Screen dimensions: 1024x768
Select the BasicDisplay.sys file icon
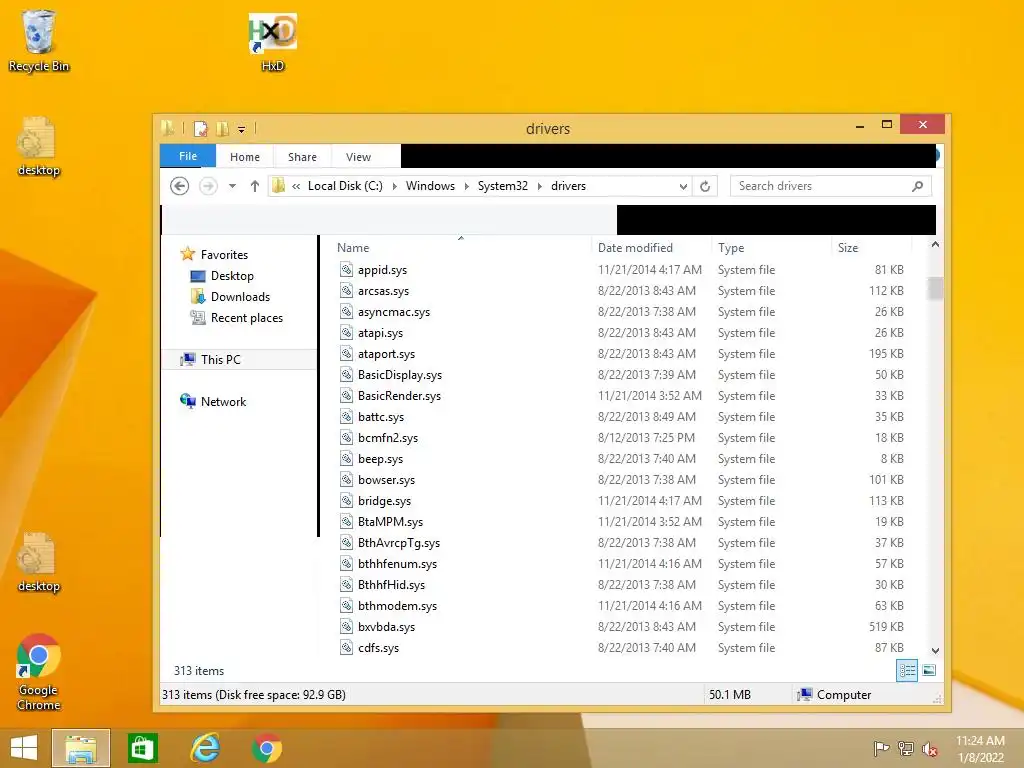click(346, 374)
